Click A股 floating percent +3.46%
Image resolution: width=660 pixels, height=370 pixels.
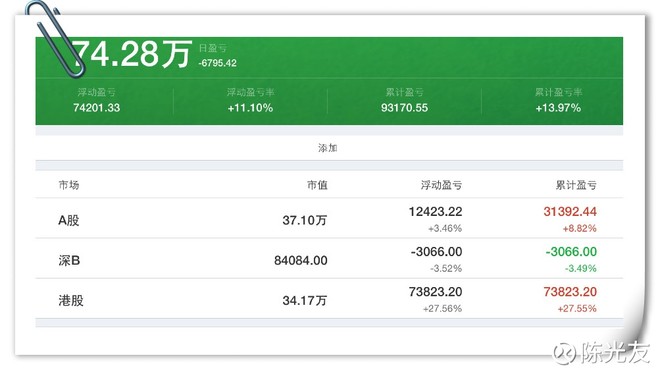(445, 229)
